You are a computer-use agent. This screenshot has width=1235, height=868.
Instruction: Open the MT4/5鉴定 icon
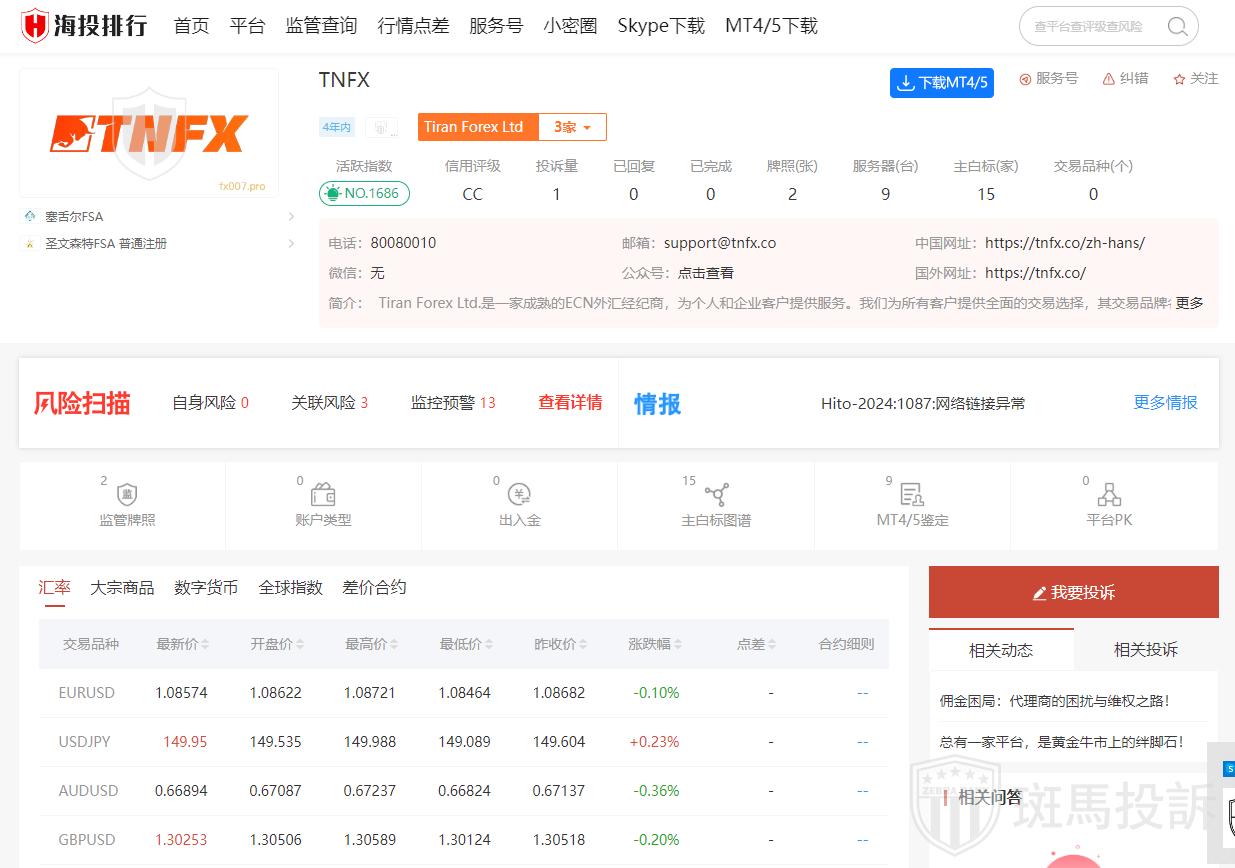point(912,494)
